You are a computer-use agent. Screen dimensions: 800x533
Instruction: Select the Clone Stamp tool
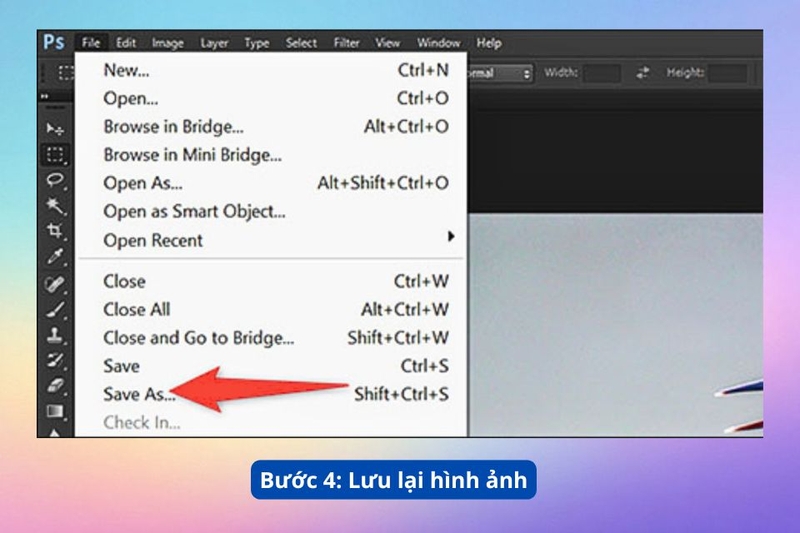[55, 335]
